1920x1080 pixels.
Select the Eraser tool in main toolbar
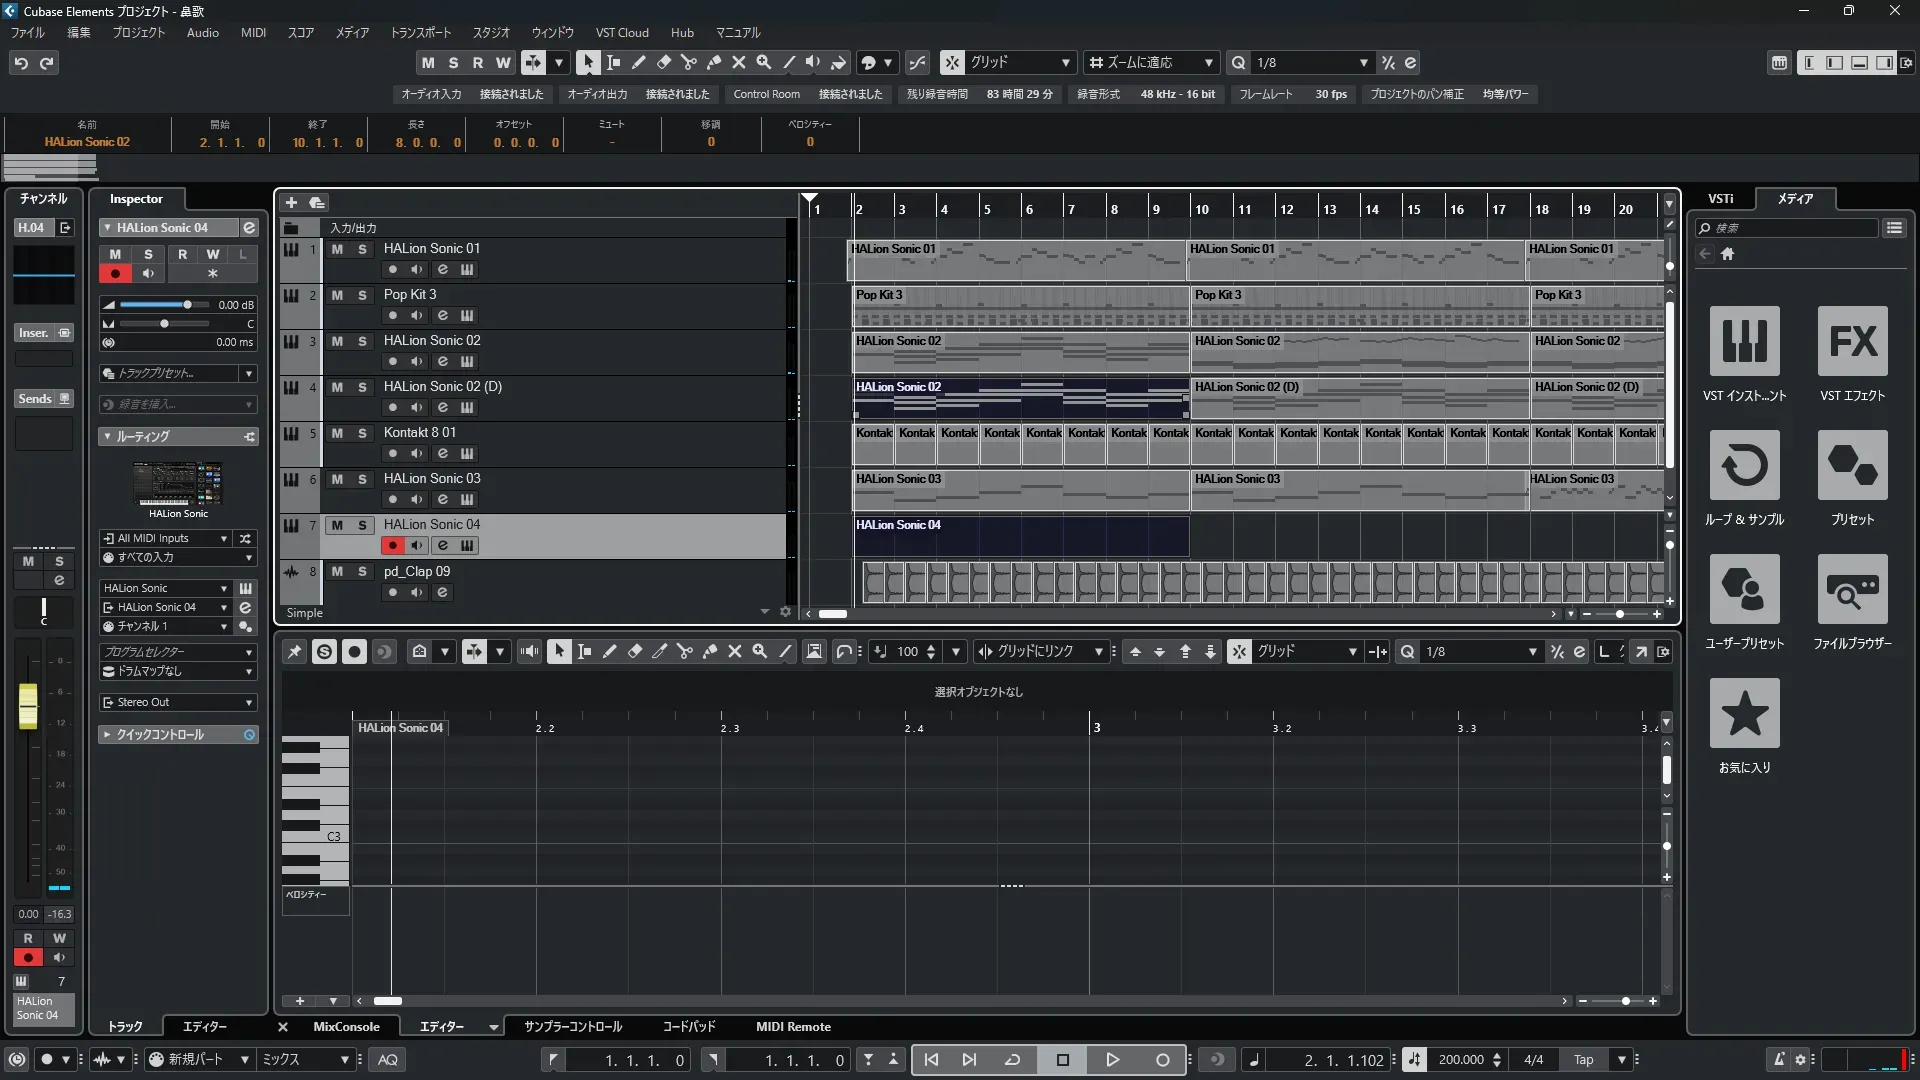(663, 62)
